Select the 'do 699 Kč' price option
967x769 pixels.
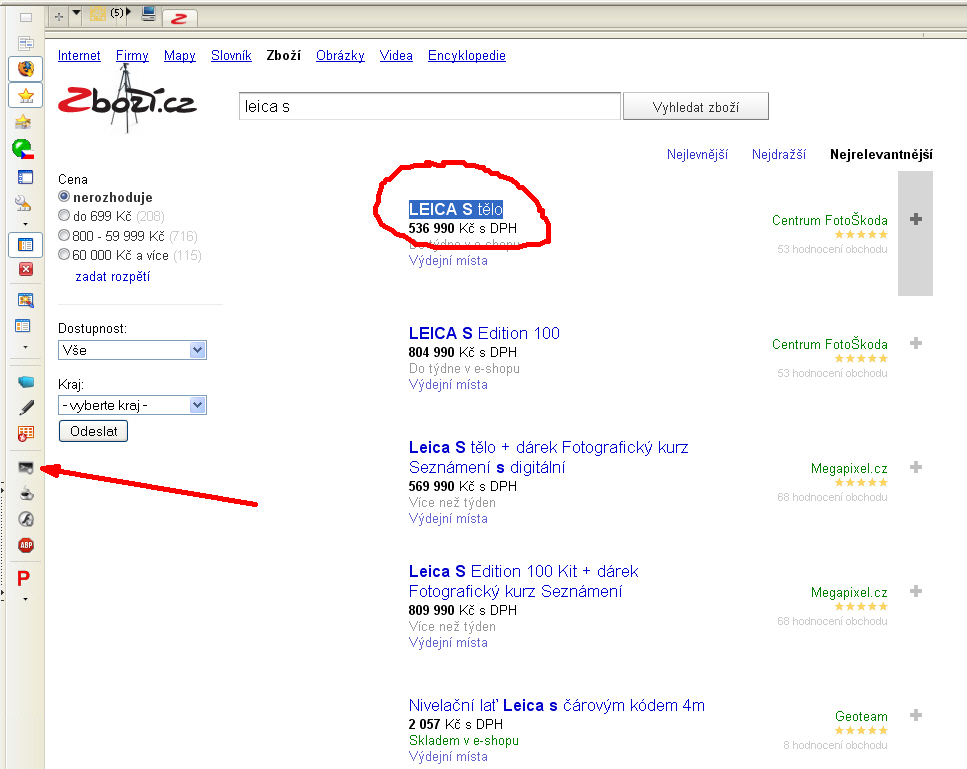click(64, 215)
